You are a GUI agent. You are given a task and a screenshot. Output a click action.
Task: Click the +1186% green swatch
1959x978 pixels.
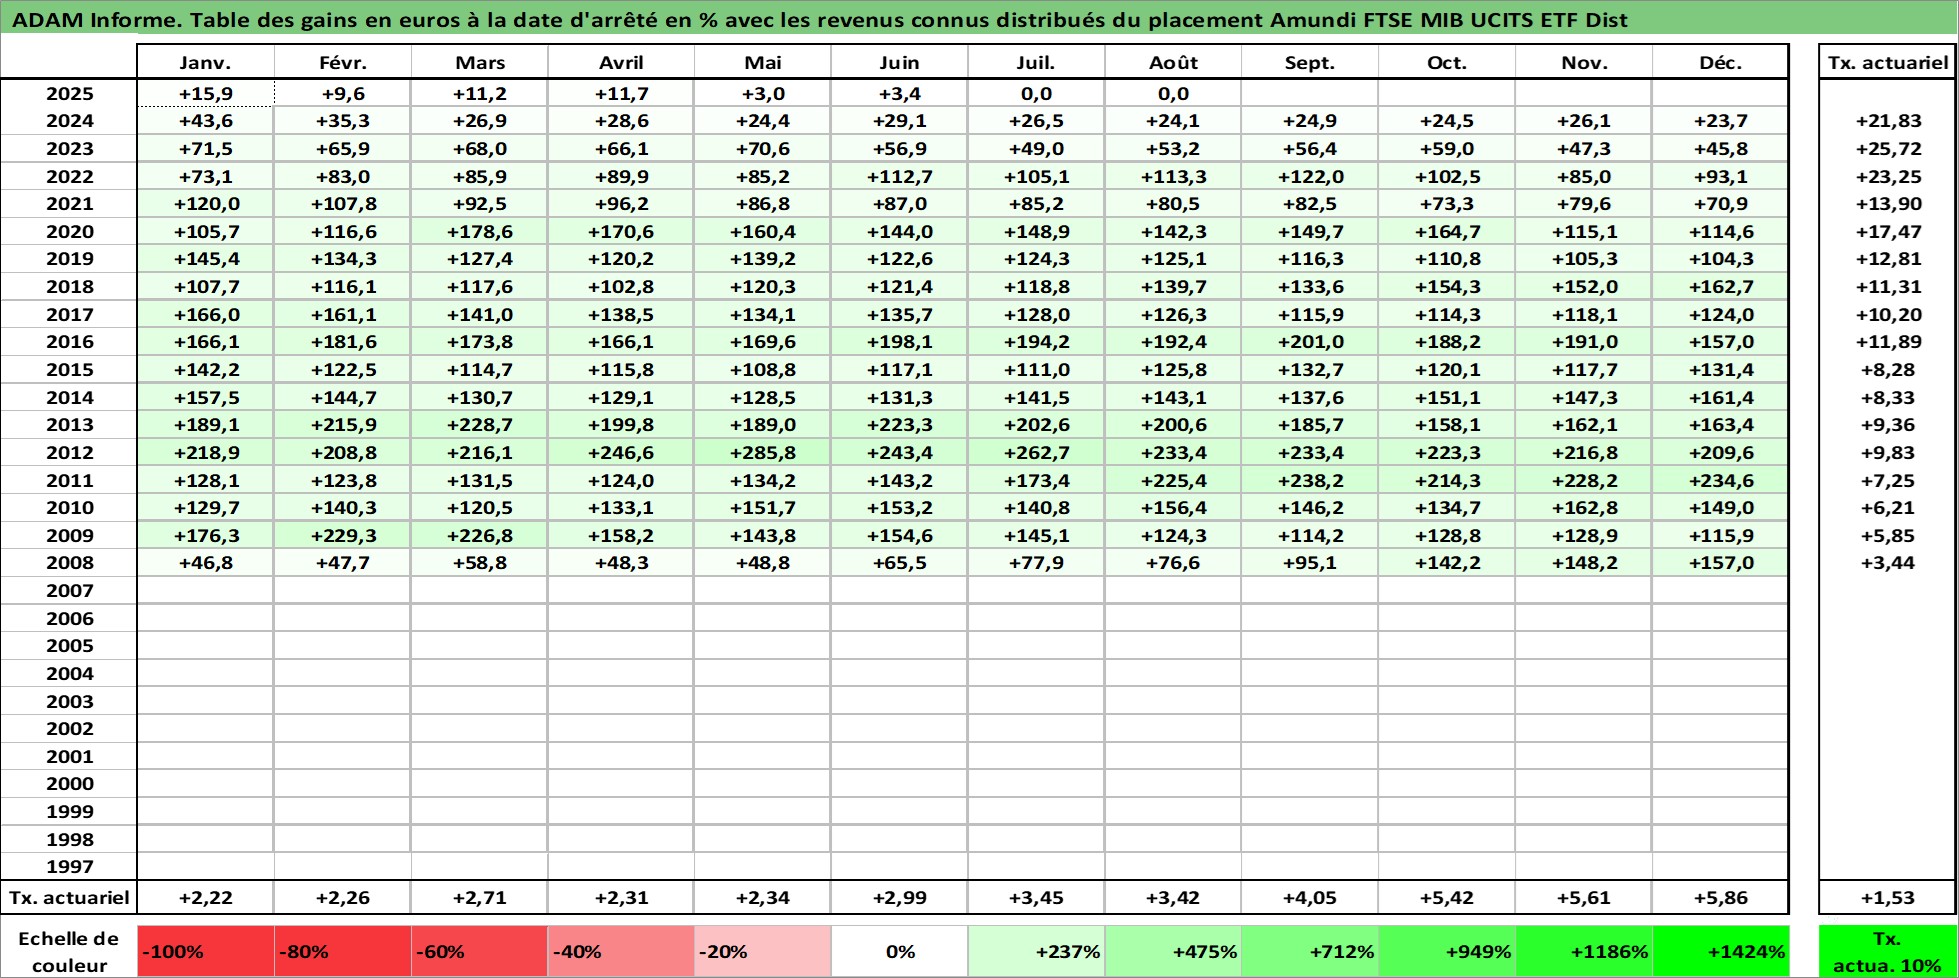coord(1584,951)
